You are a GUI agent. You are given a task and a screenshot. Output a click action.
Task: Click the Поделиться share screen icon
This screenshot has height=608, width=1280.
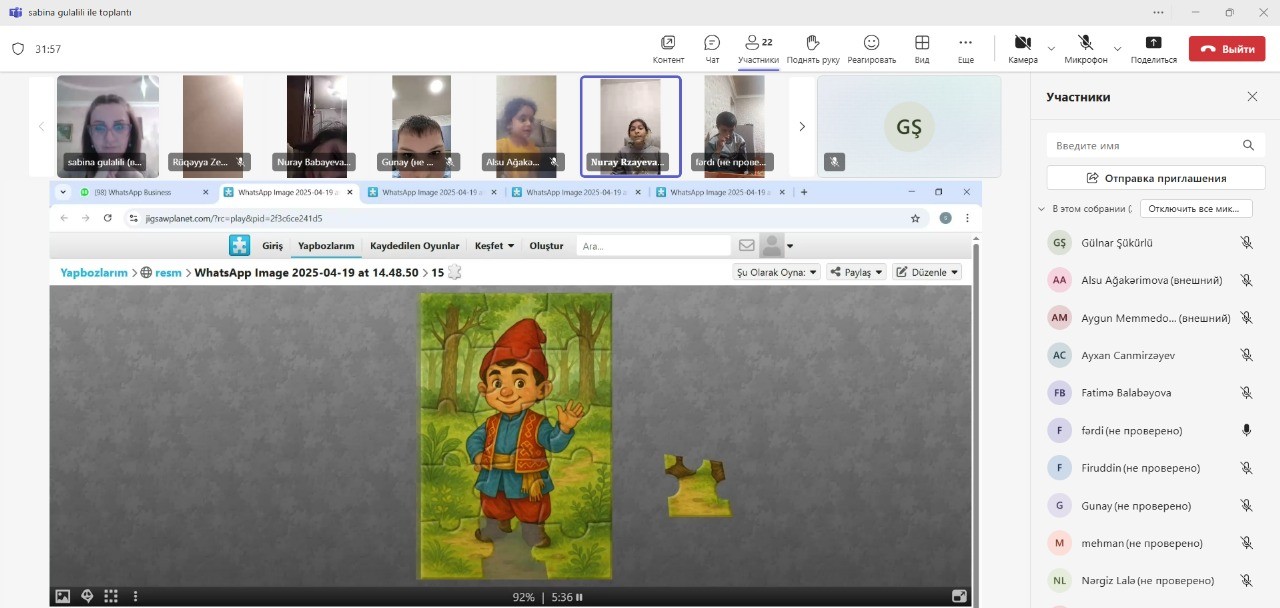coord(1153,43)
